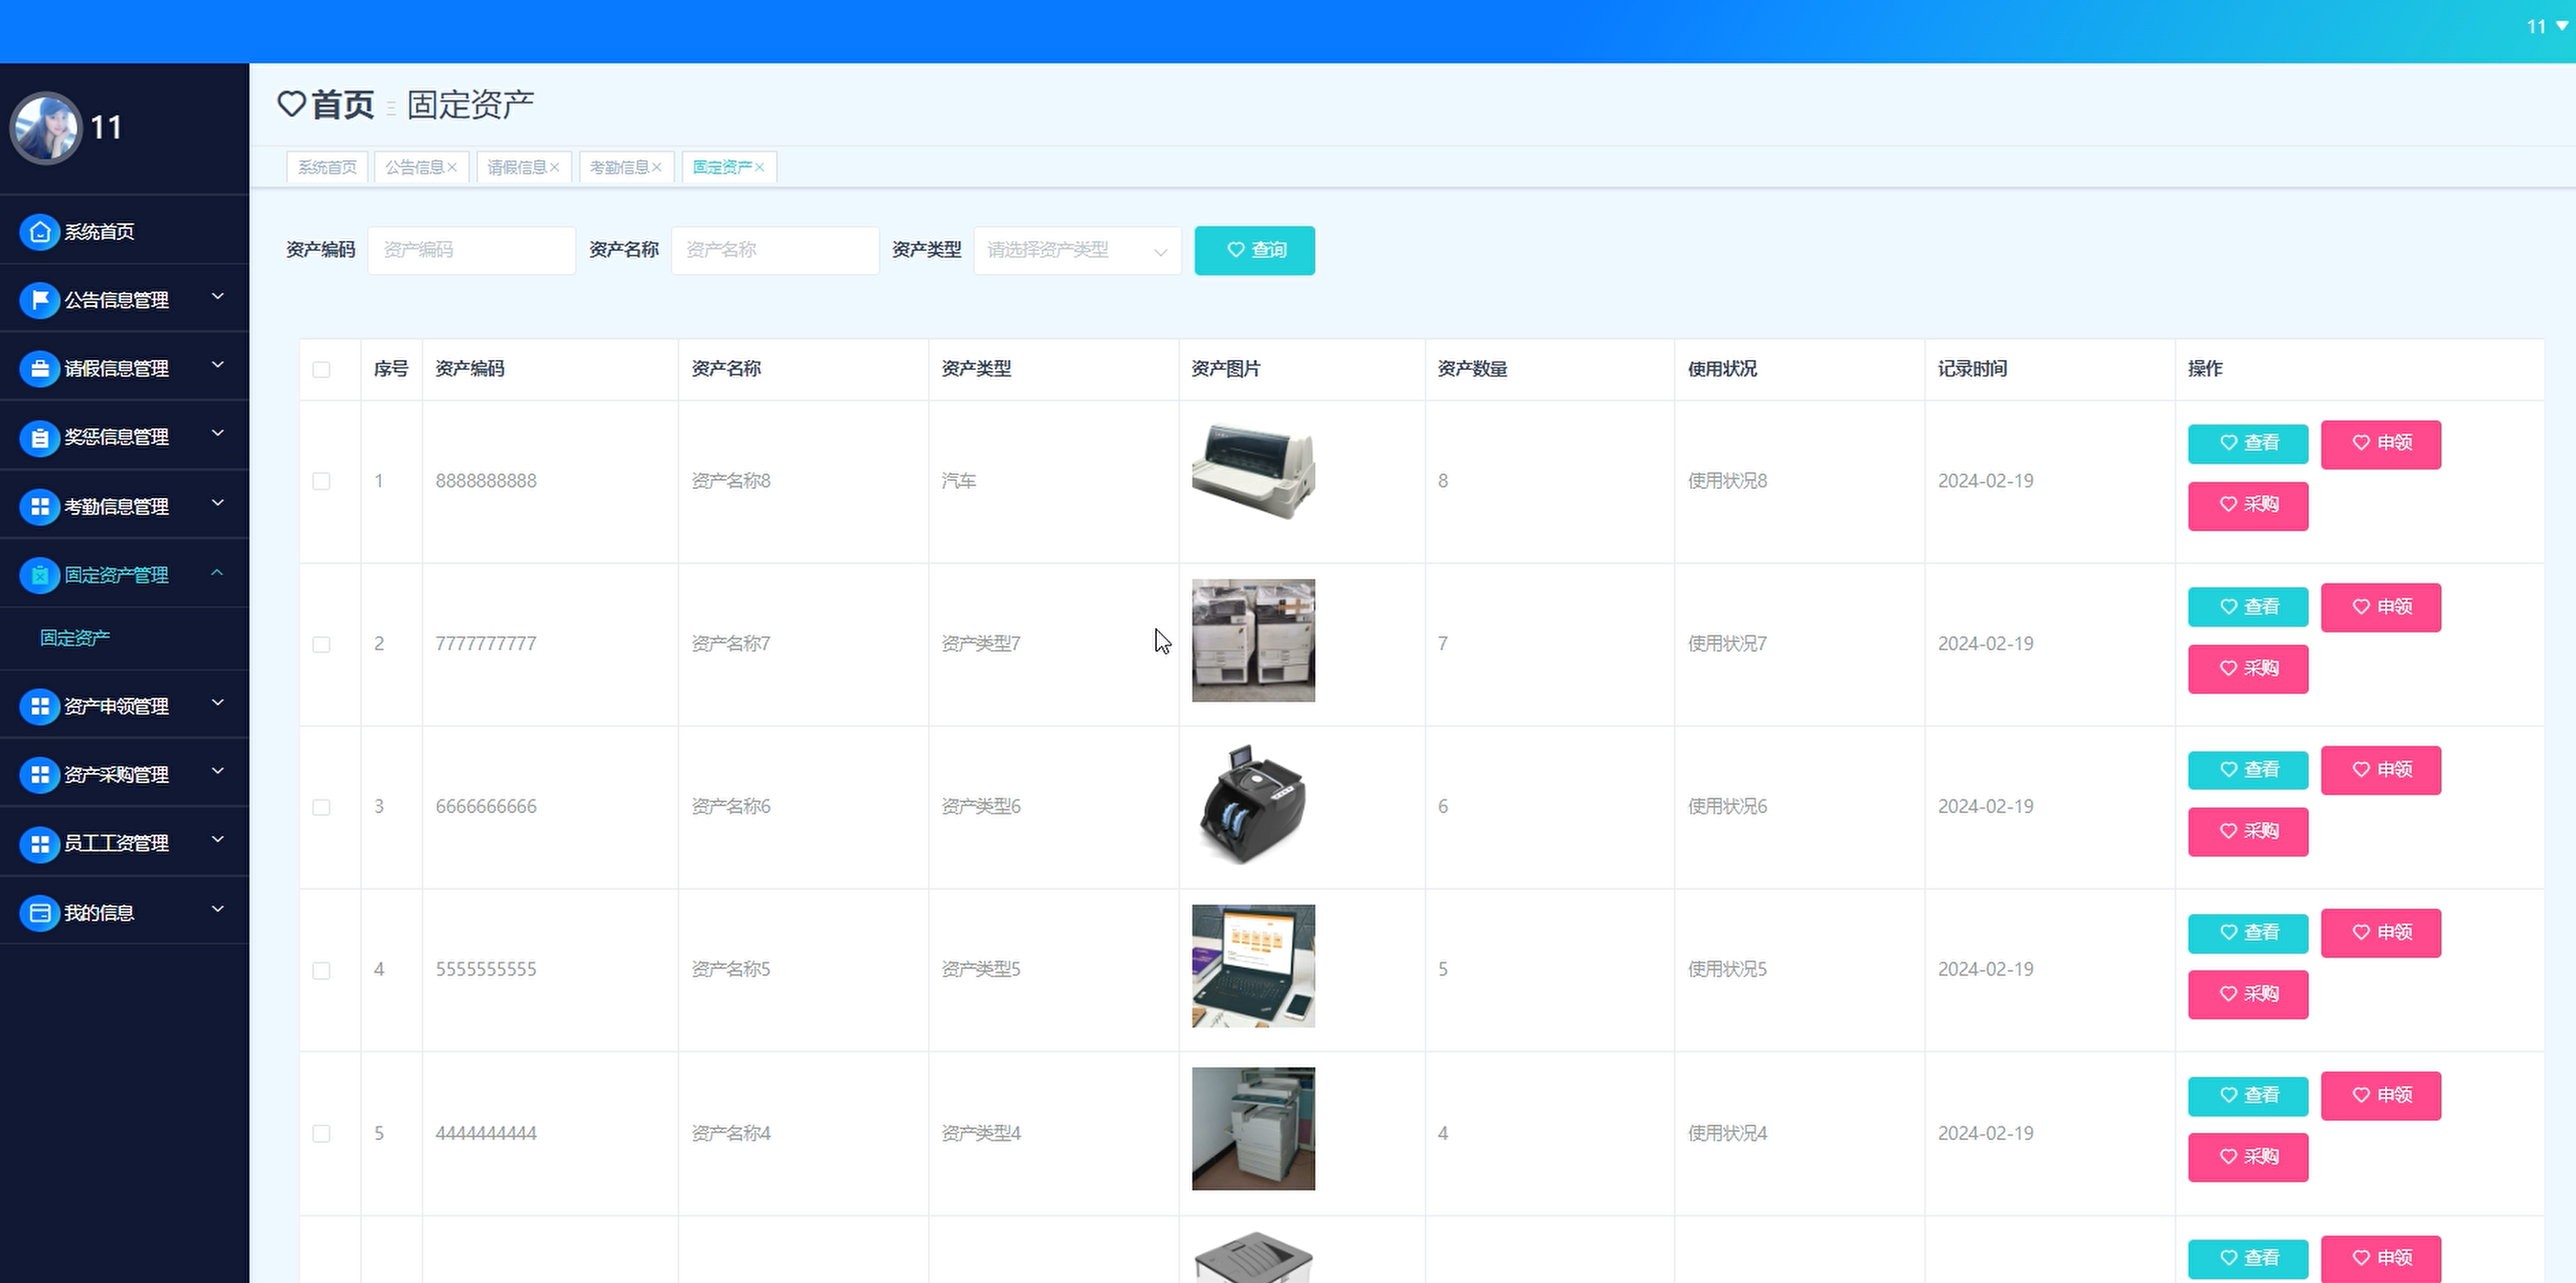The image size is (2576, 1283).
Task: Expand the 资产申领管理 menu chevron
Action: tap(217, 703)
